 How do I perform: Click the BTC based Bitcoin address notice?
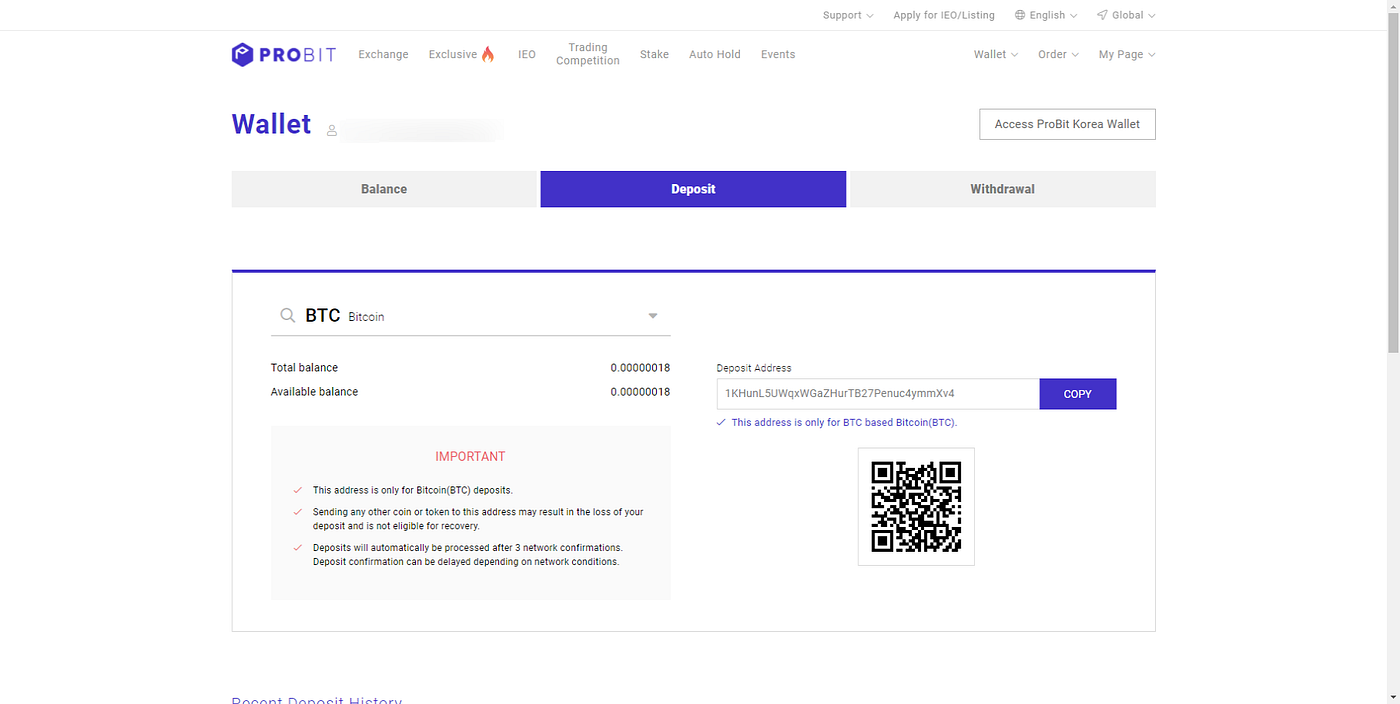click(x=844, y=422)
